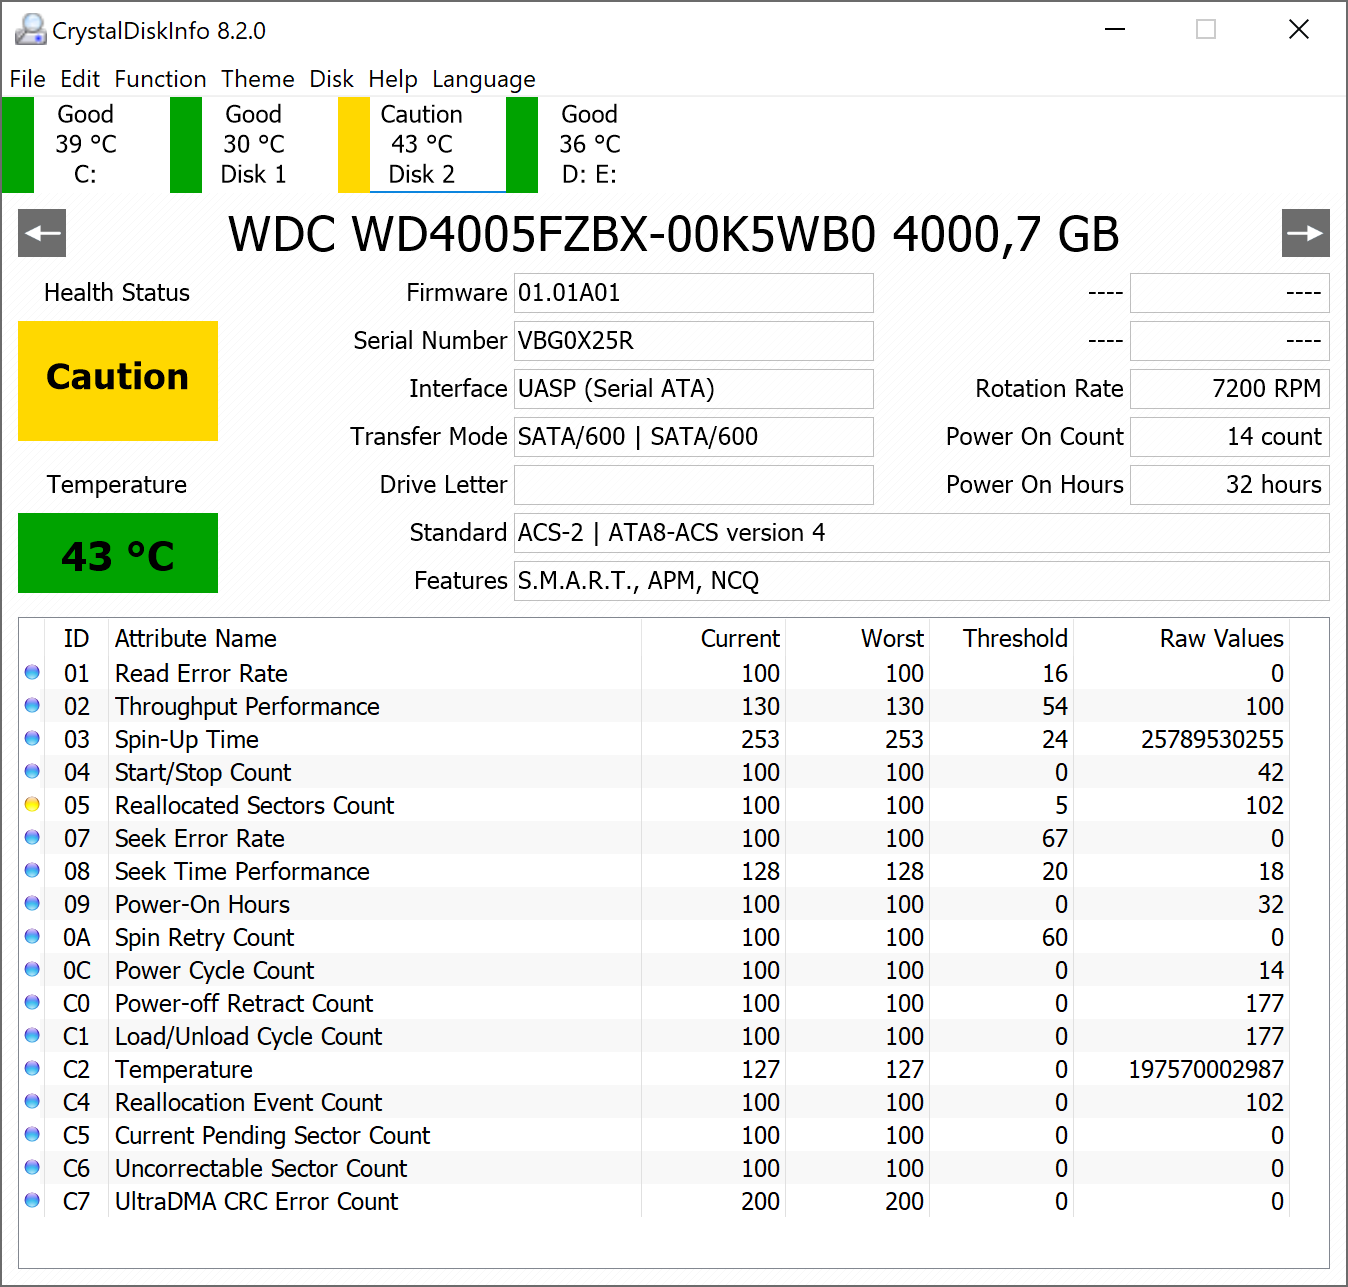Viewport: 1348px width, 1287px height.
Task: Click the Transfer Mode field SATA/600
Action: click(x=694, y=437)
